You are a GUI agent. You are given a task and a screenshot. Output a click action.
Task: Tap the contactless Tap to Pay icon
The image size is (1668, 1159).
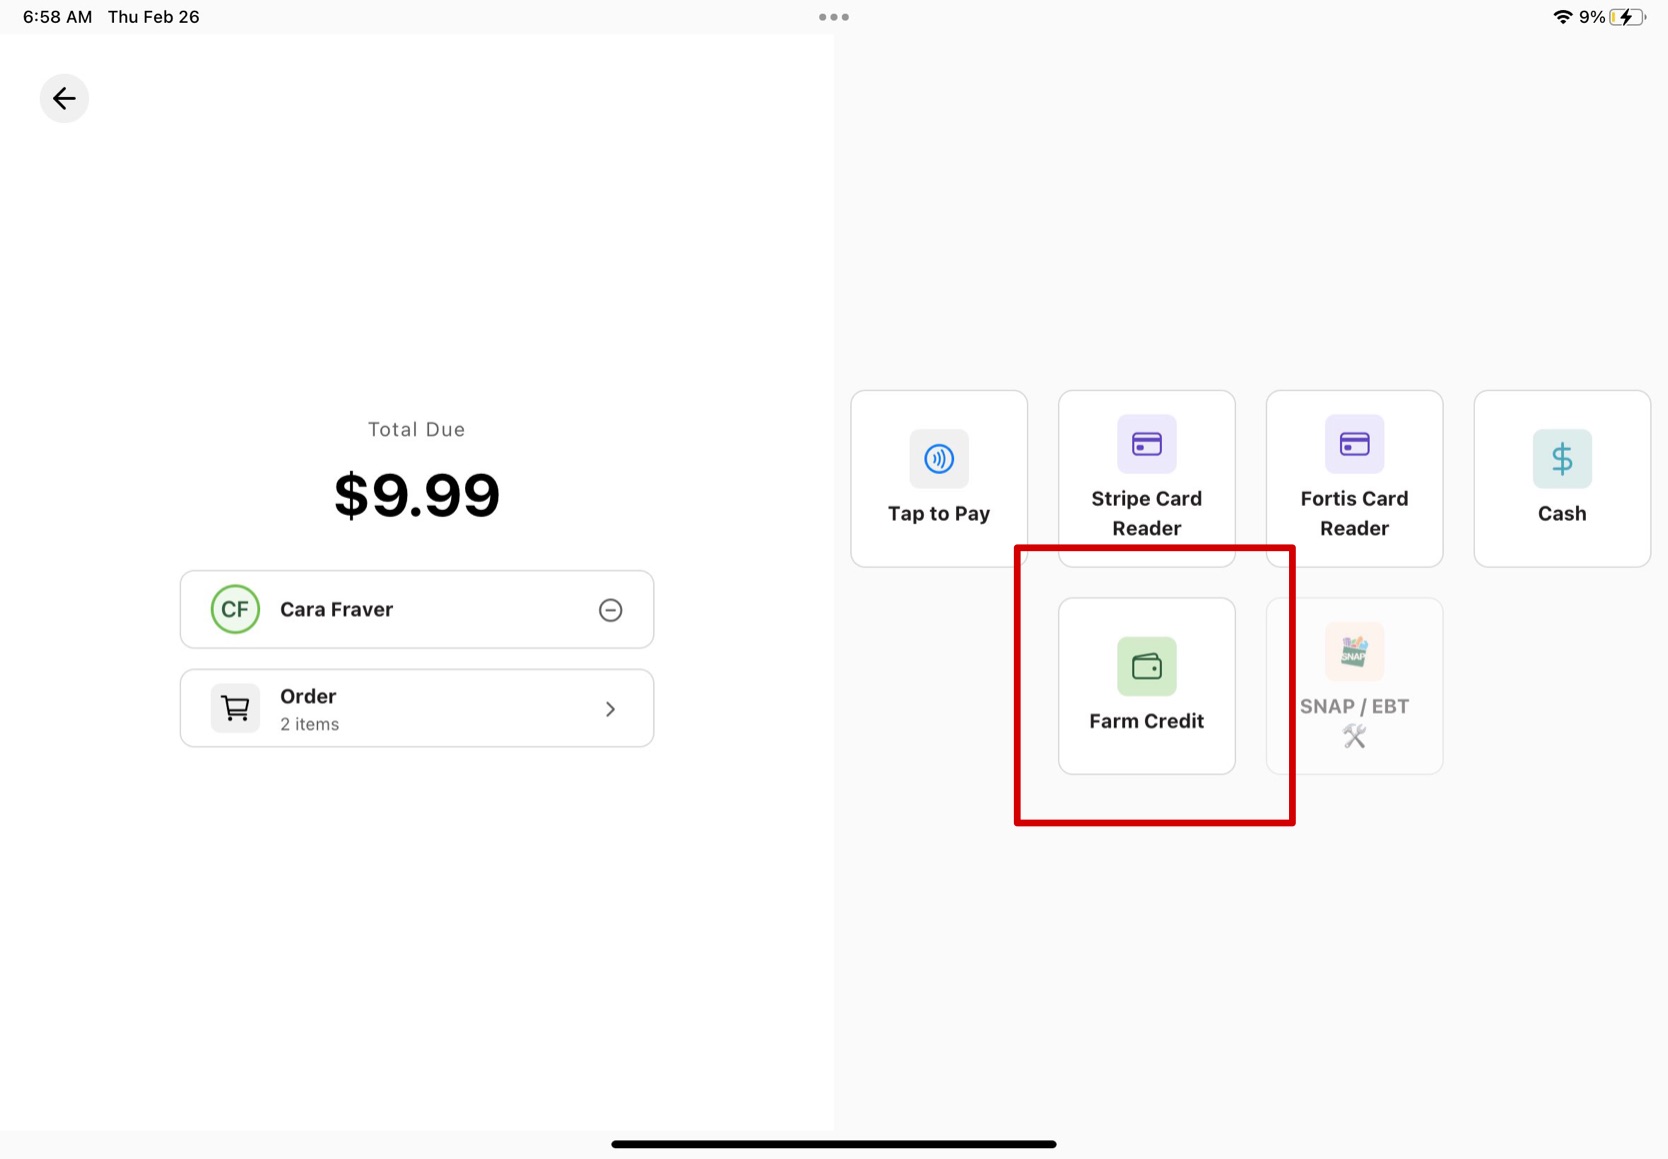(x=938, y=459)
